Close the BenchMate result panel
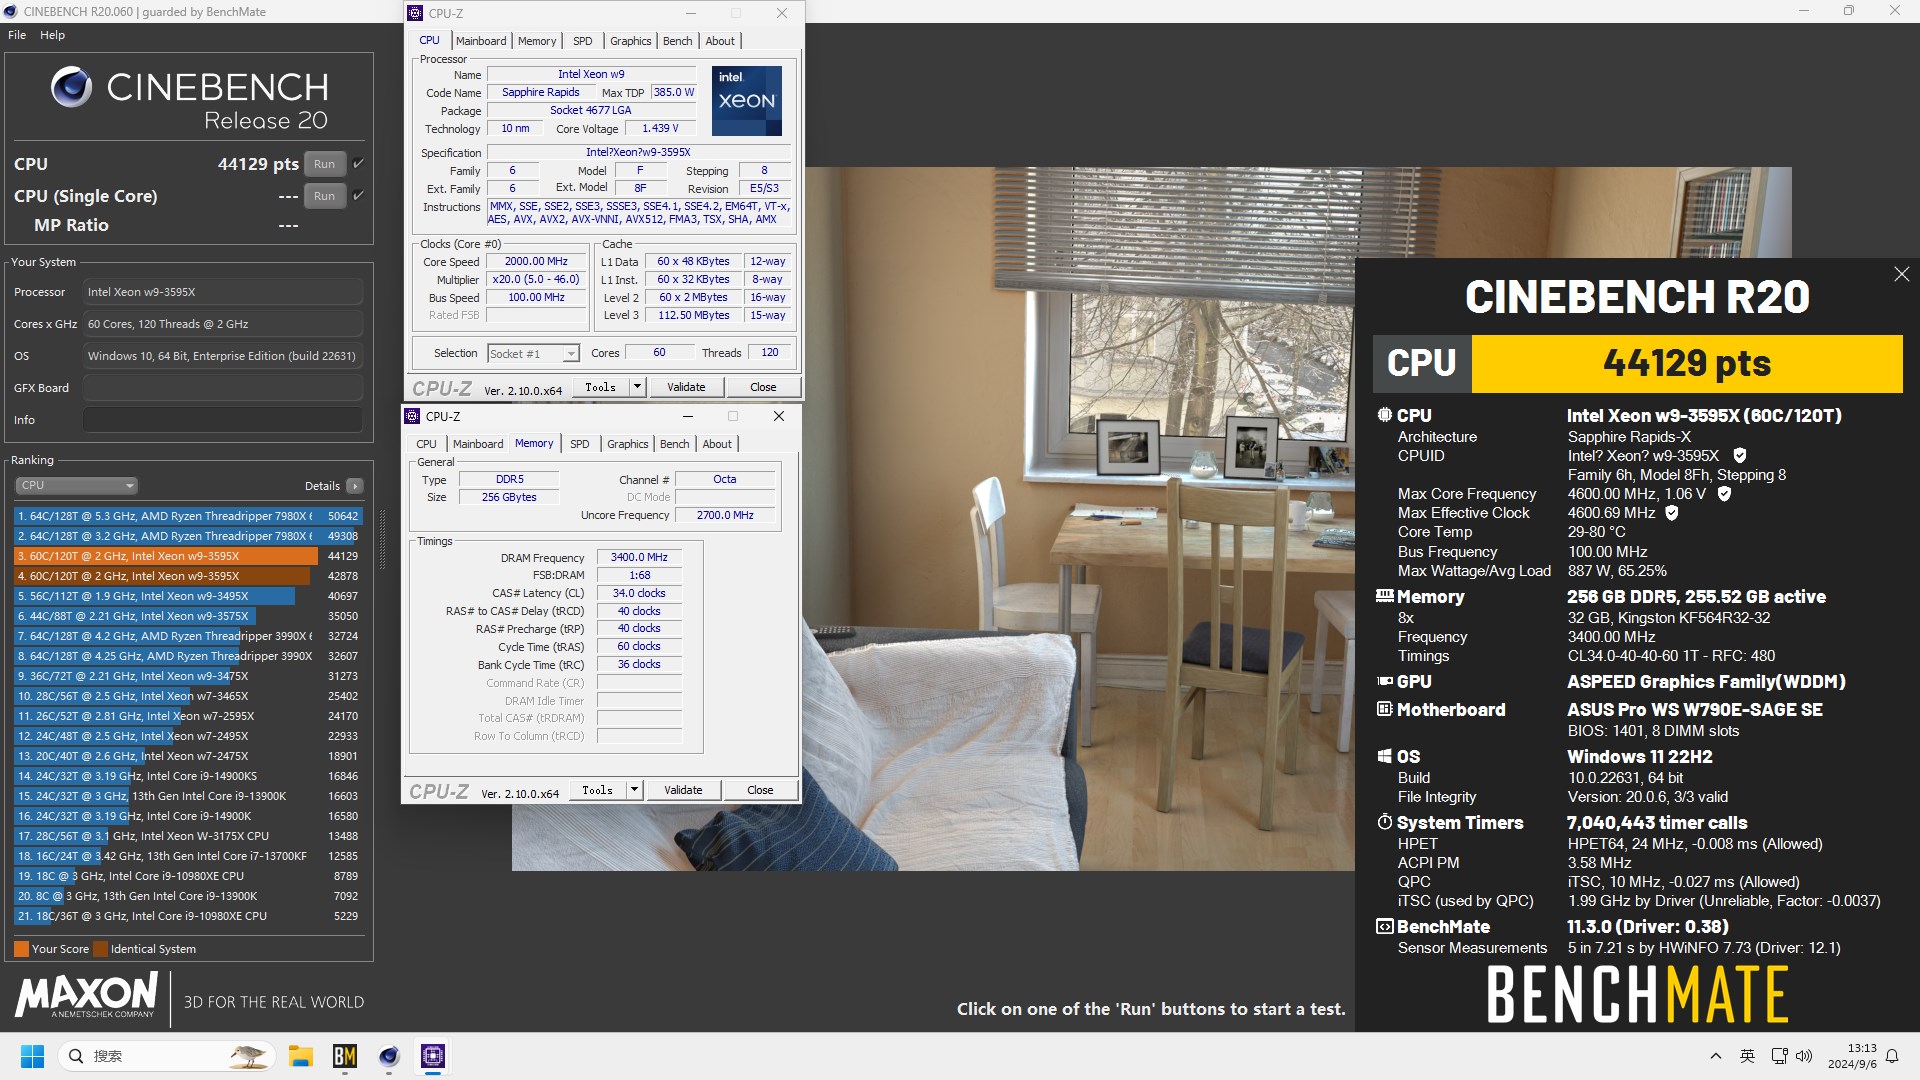Image resolution: width=1920 pixels, height=1080 pixels. coord(1901,274)
